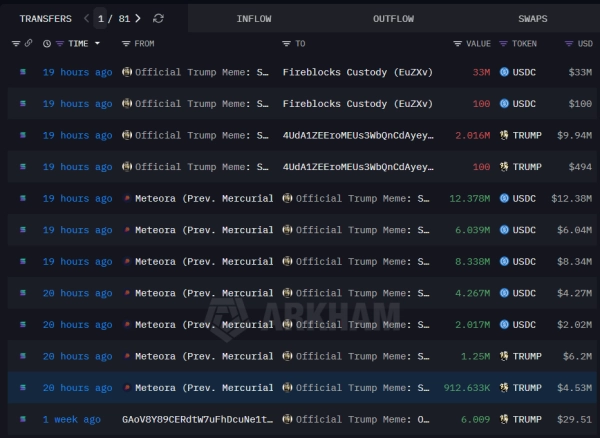600x438 pixels.
Task: Click the transaction link icon in header
Action: click(29, 44)
